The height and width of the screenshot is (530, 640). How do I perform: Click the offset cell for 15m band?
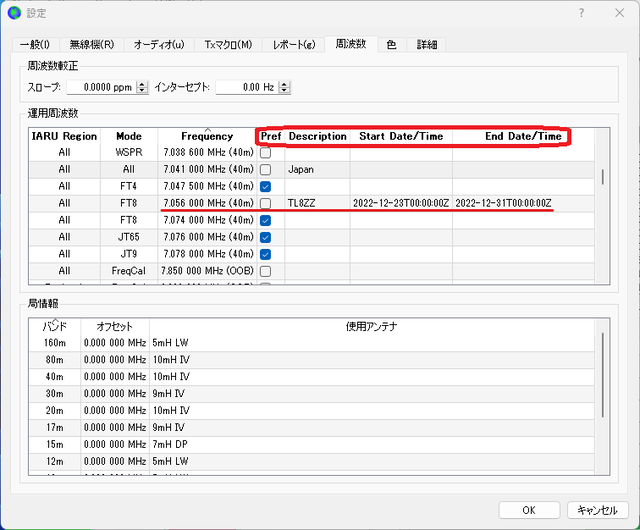(115, 444)
